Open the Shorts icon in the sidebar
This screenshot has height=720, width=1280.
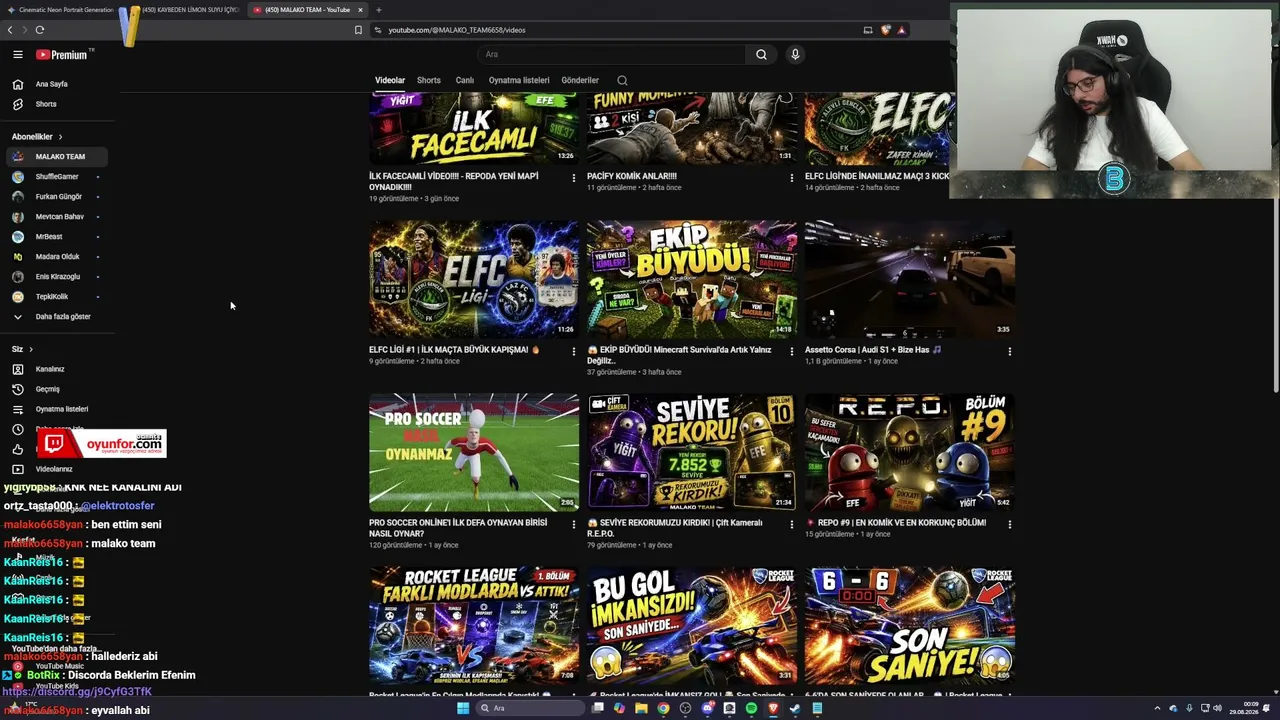click(x=17, y=104)
